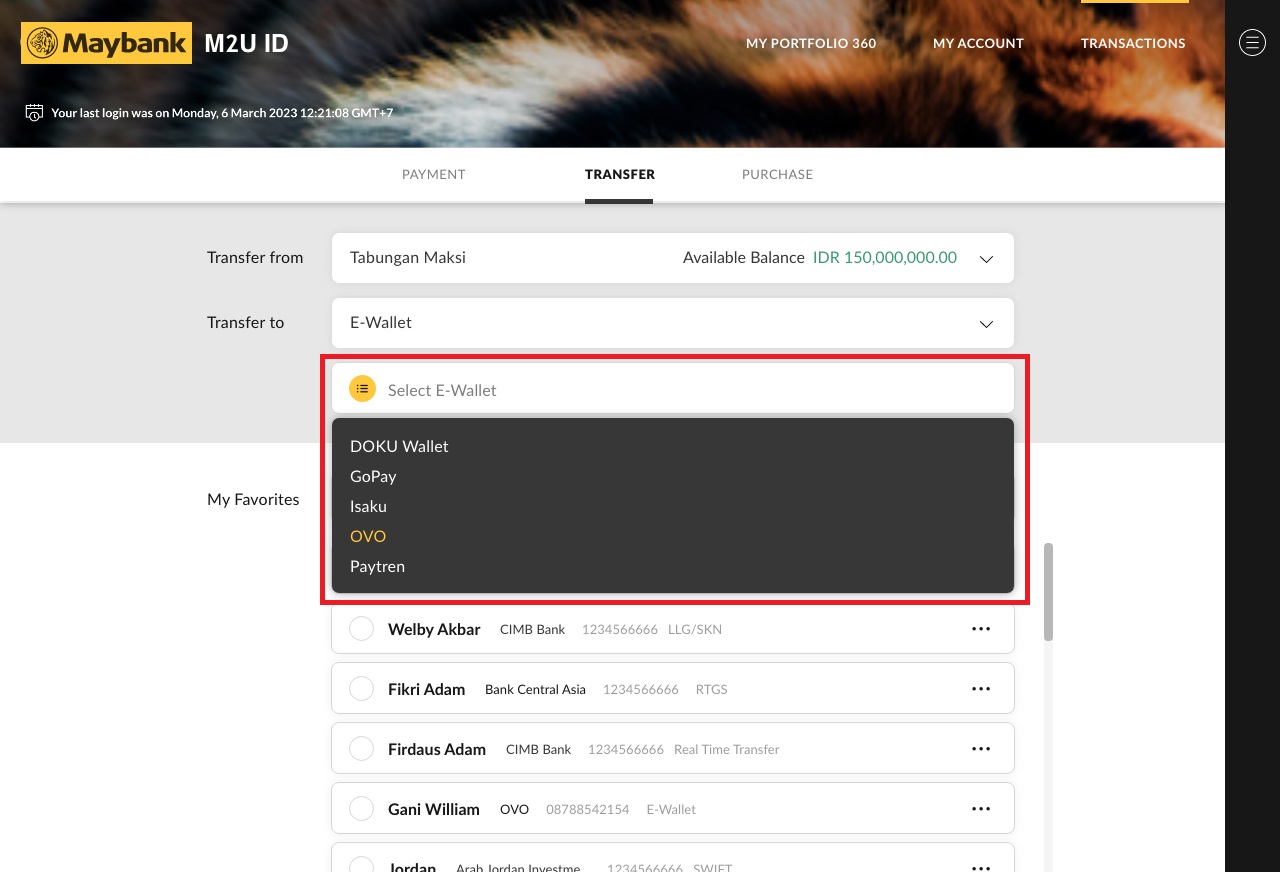Select Gani William radio button

pos(361,809)
